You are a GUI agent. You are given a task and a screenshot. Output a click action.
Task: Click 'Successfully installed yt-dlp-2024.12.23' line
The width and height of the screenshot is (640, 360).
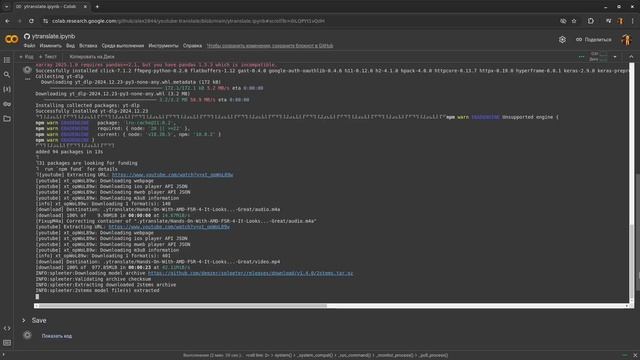click(92, 111)
